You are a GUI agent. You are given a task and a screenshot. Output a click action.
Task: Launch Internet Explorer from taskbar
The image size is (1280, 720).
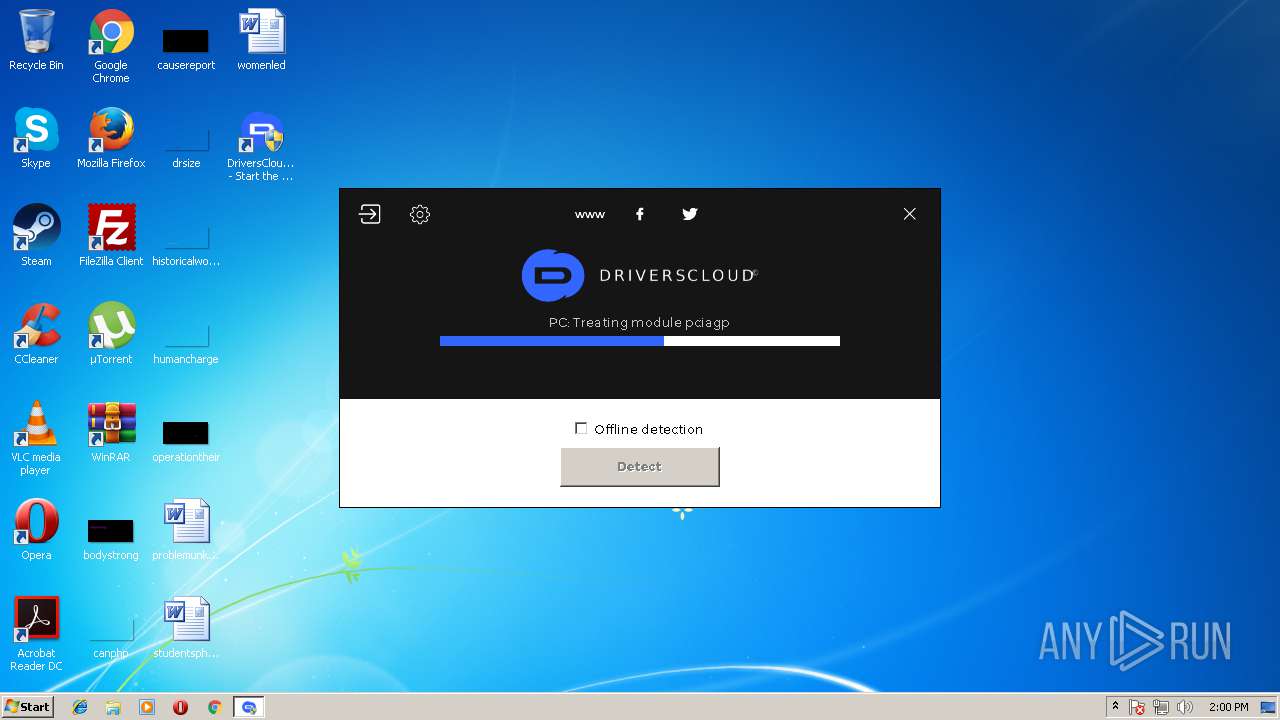(x=80, y=707)
